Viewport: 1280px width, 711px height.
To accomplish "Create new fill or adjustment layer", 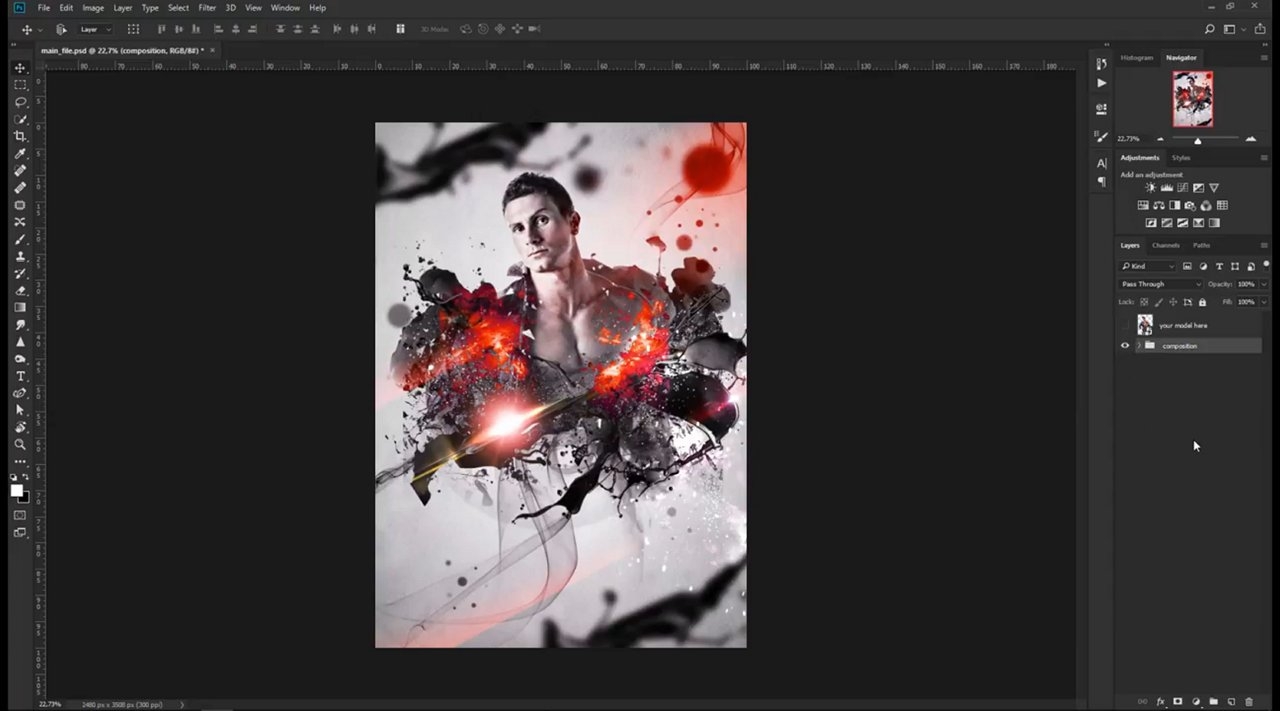I will click(x=1196, y=702).
